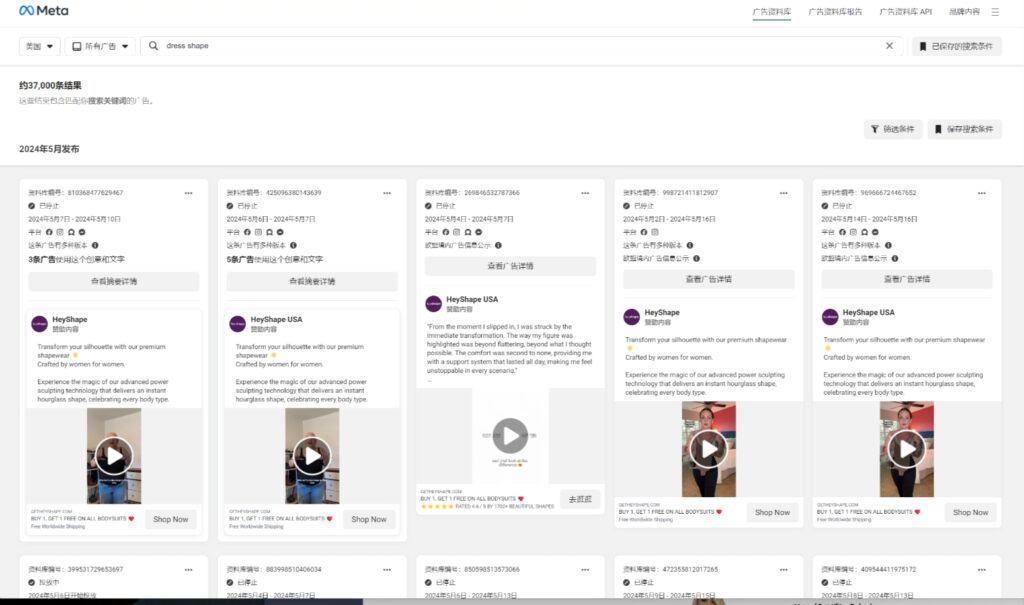Open the 所有广告 ad category dropdown
Image resolution: width=1024 pixels, height=605 pixels.
click(x=100, y=46)
